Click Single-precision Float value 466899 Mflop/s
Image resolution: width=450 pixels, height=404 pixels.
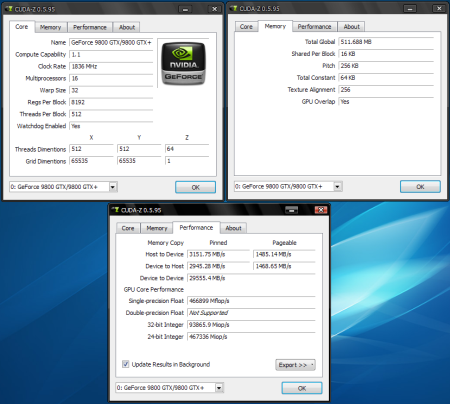click(251, 301)
